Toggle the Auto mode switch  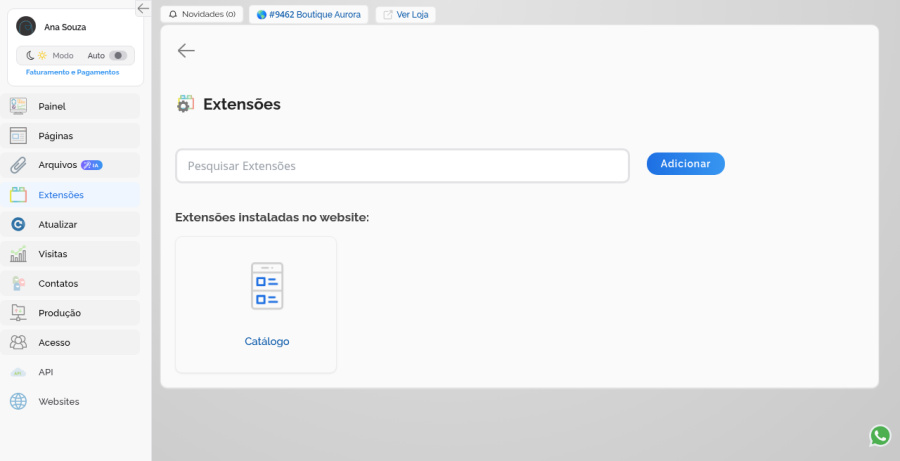pyautogui.click(x=118, y=56)
